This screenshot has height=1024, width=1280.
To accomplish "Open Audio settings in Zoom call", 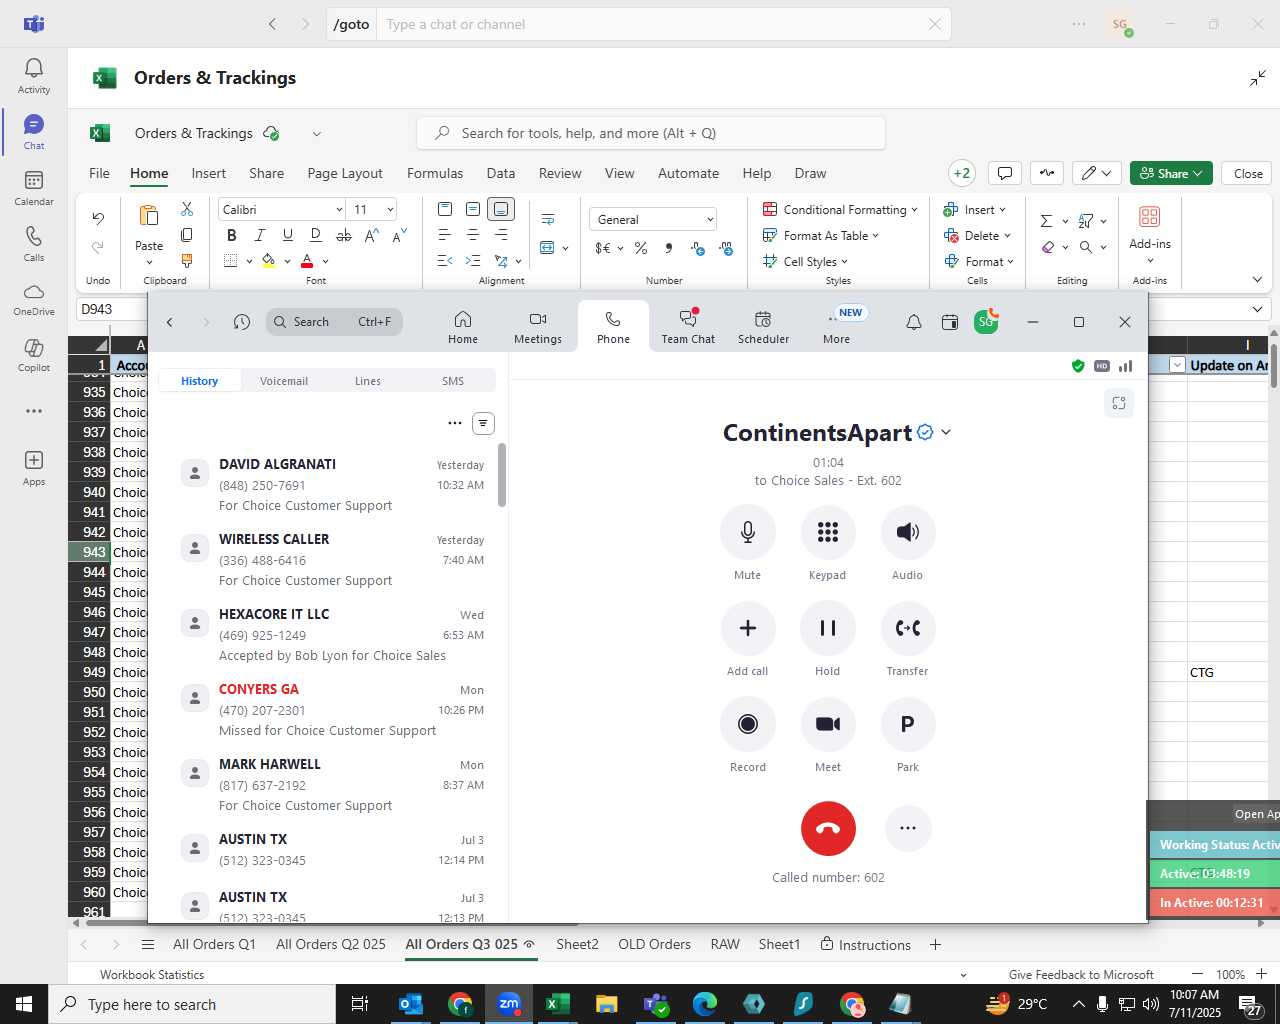I will pyautogui.click(x=907, y=532).
